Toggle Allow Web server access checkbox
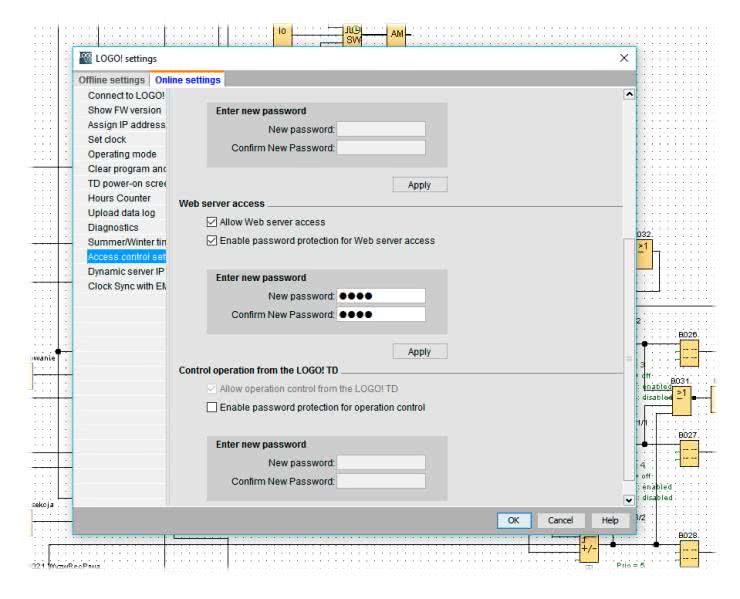 coord(211,222)
